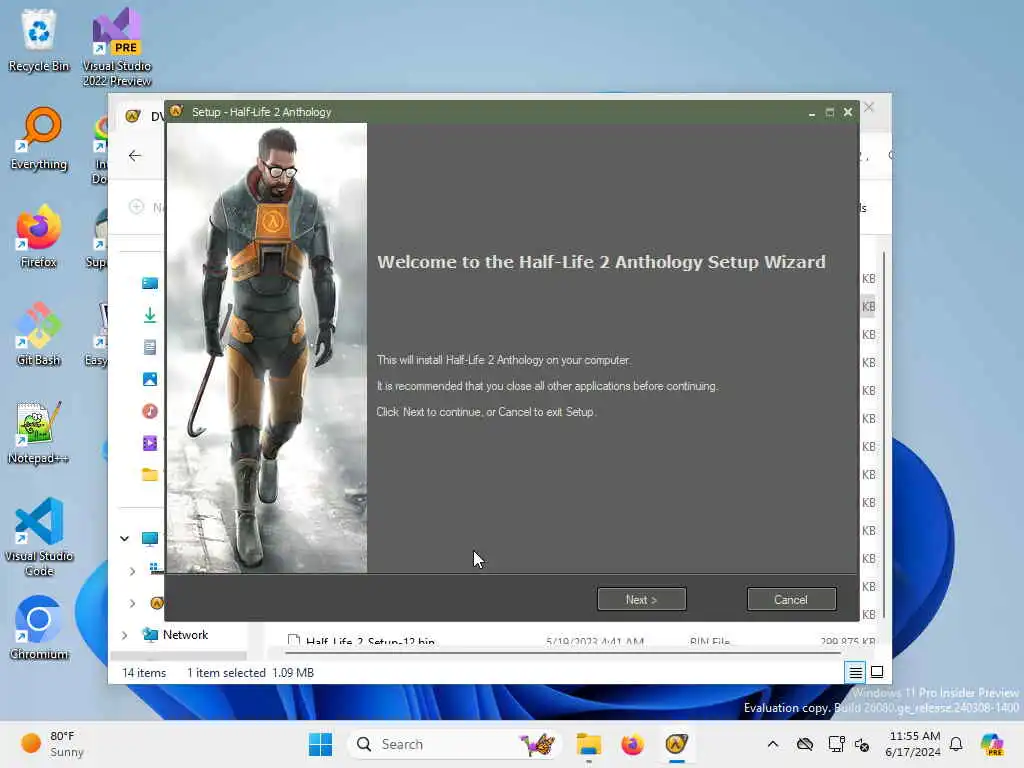Switch Explorer to details view
Viewport: 1024px width, 768px height.
tap(855, 672)
